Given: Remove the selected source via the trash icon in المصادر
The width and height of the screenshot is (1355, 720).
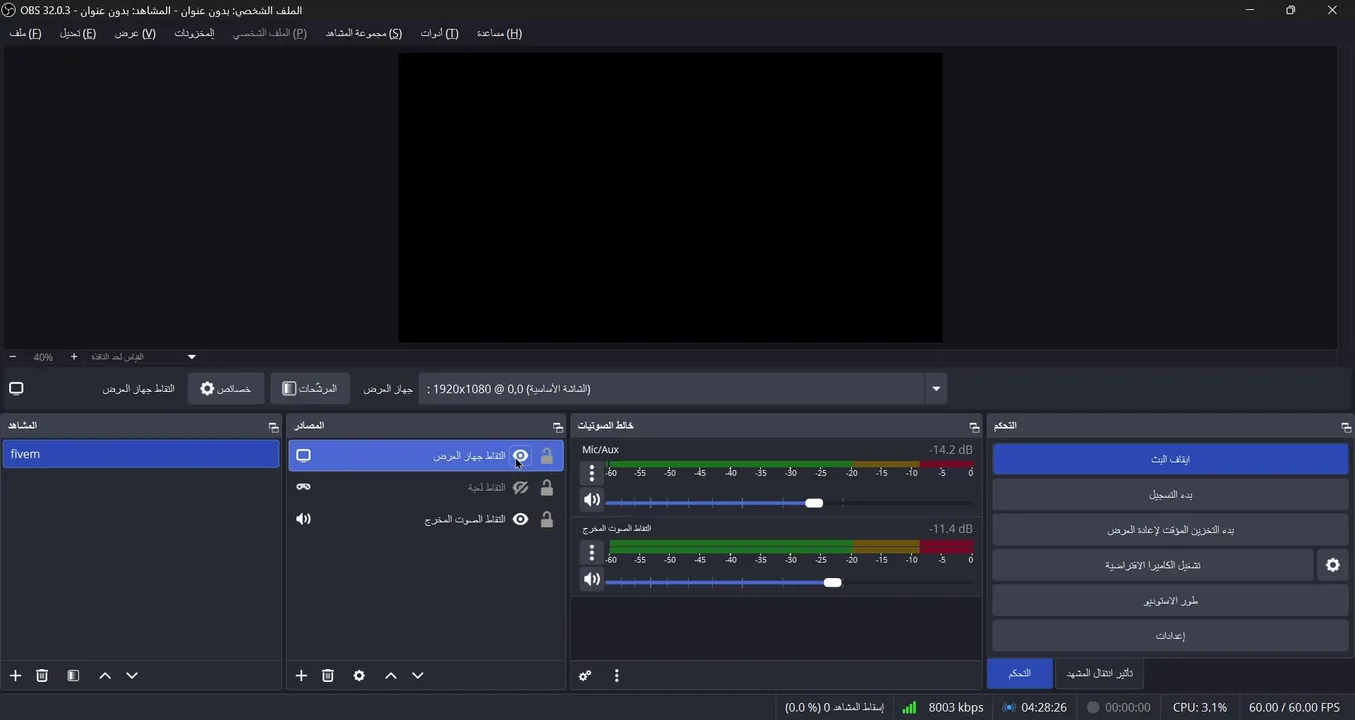Looking at the screenshot, I should click(x=328, y=676).
